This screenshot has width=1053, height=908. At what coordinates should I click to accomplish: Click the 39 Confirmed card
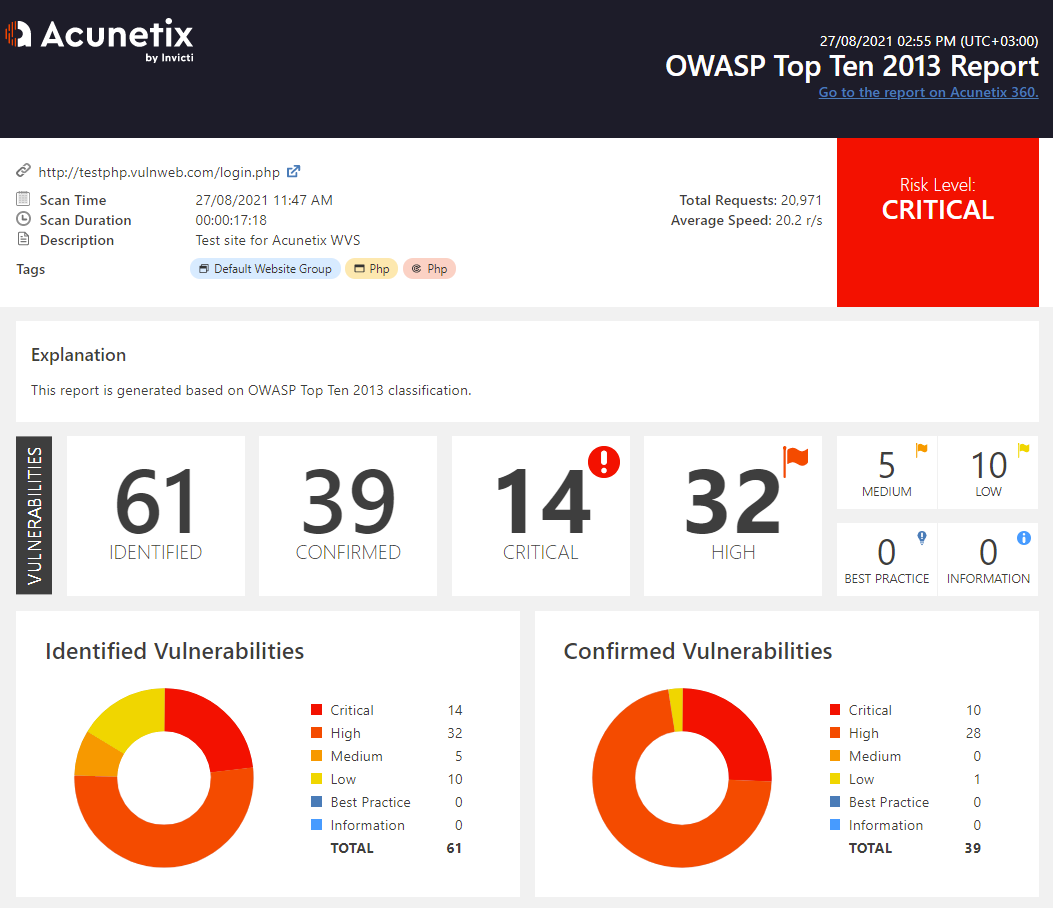pos(348,516)
